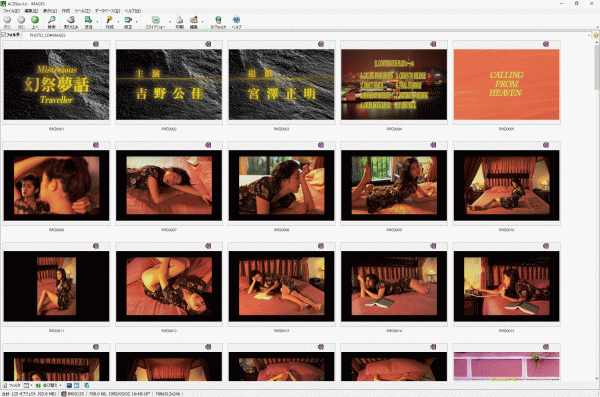Open the Search (検索) tool
Screen dimensions: 600x397
point(52,20)
